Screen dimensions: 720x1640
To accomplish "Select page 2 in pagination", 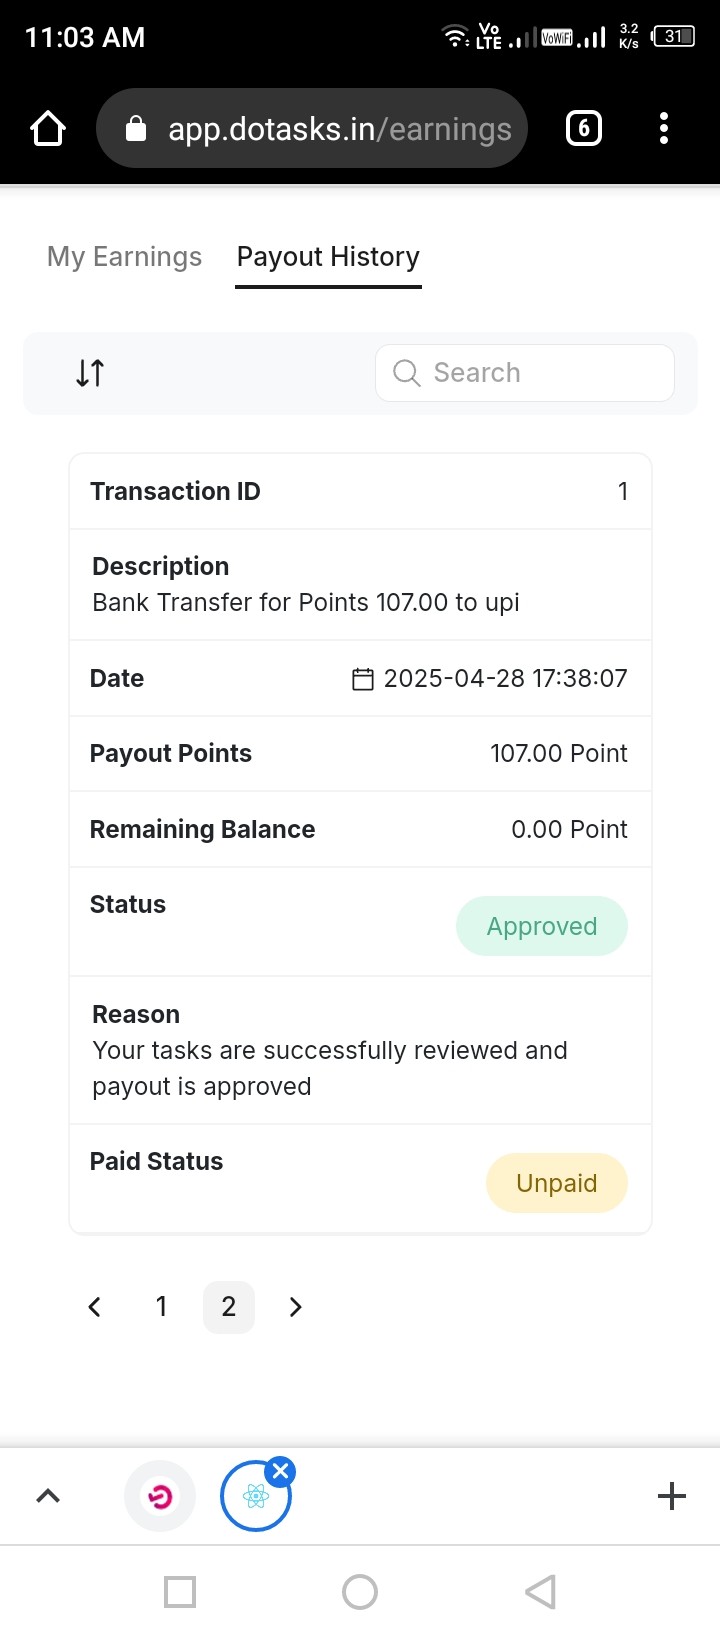I will pyautogui.click(x=229, y=1307).
